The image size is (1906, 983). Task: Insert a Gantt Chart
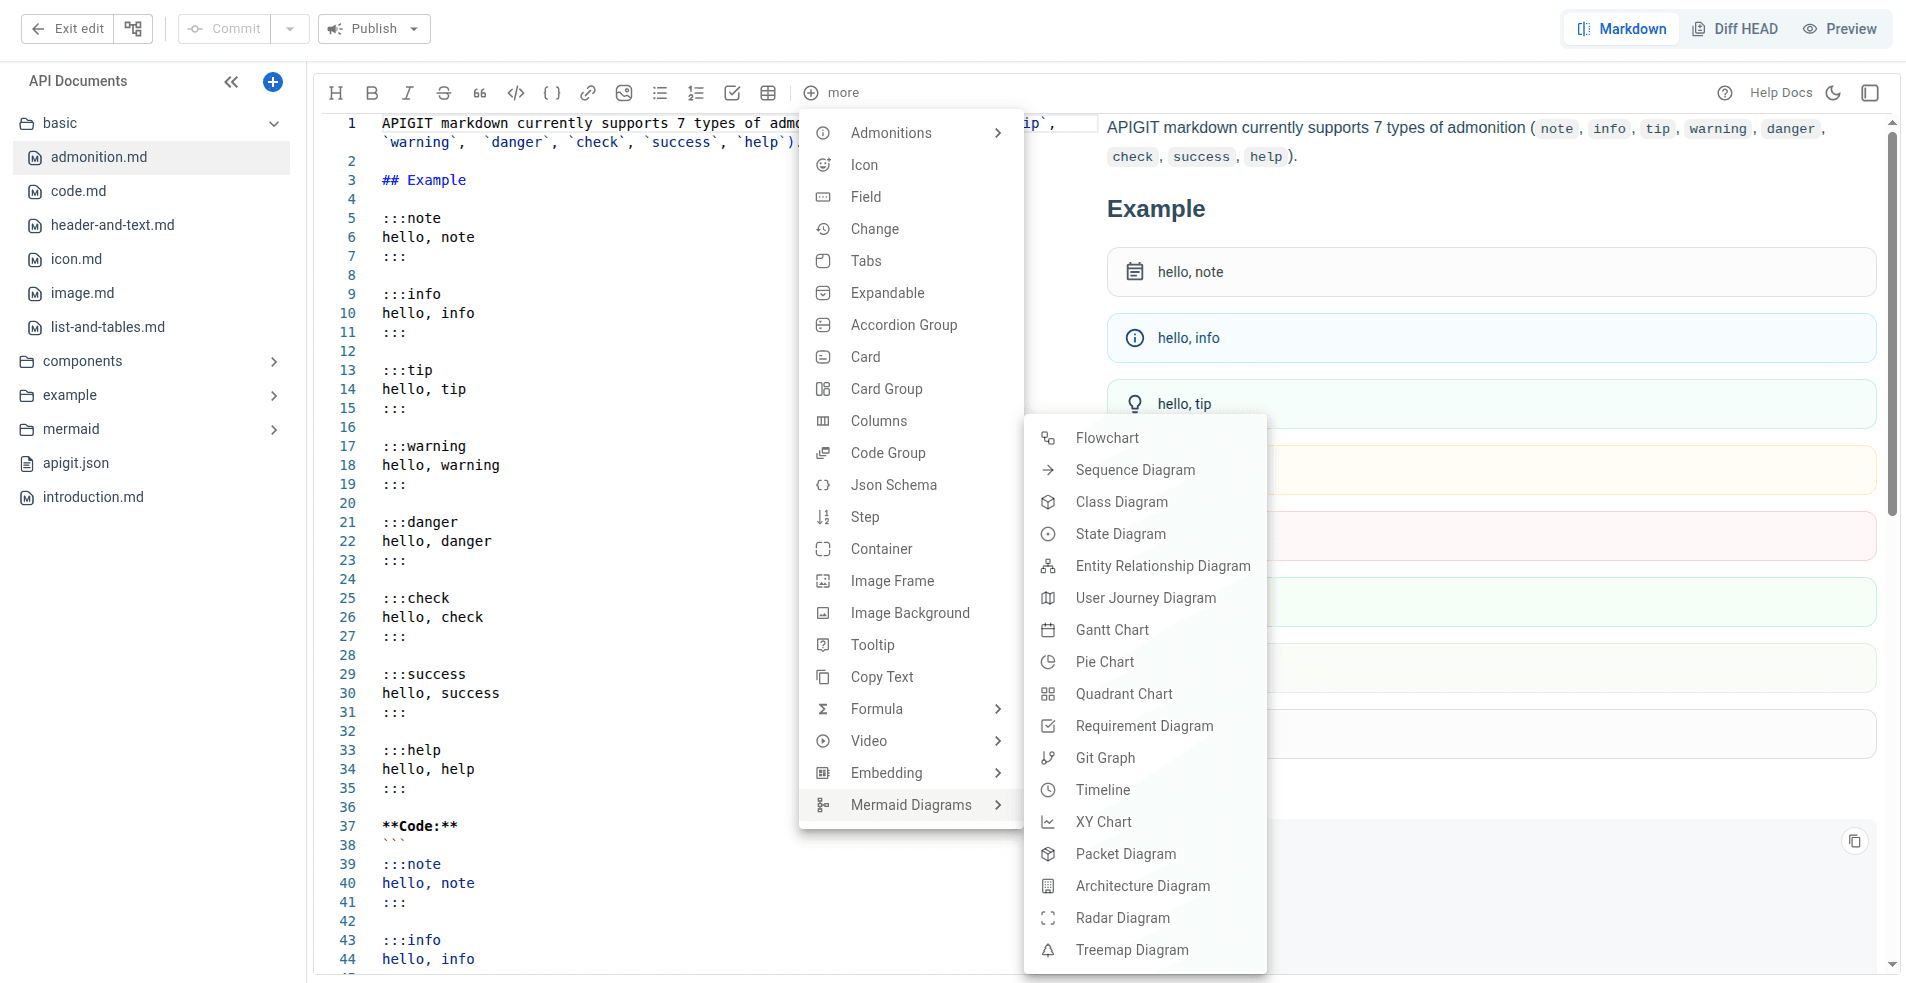pyautogui.click(x=1145, y=630)
